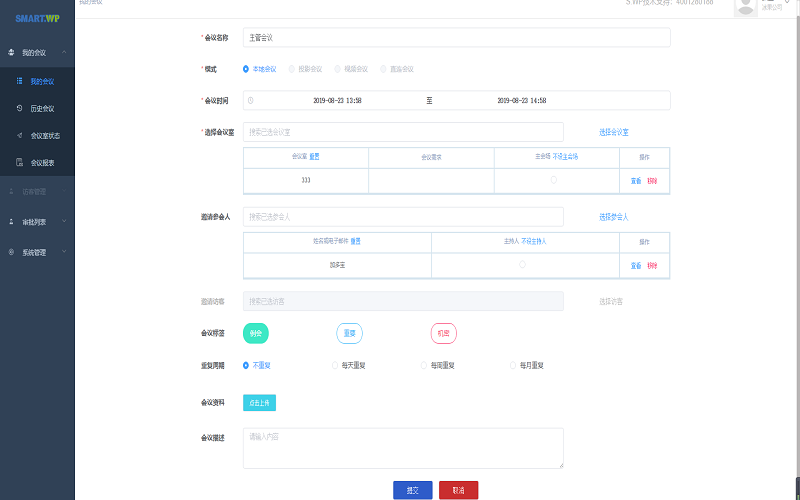Select the 每周重复 repeat radio
Screen dimensions: 800x500
click(x=423, y=365)
